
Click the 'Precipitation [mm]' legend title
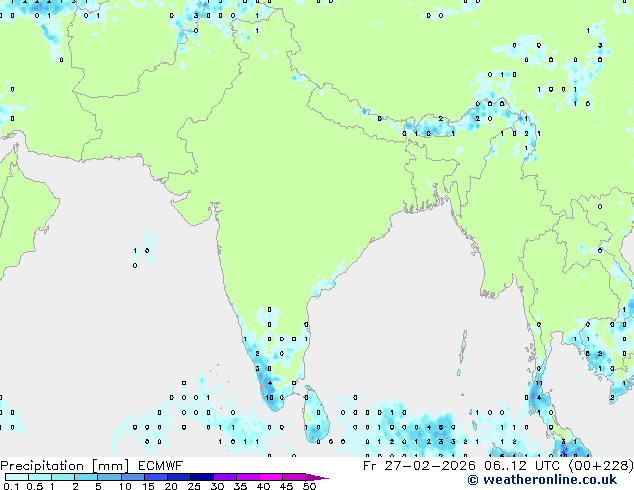pos(65,466)
